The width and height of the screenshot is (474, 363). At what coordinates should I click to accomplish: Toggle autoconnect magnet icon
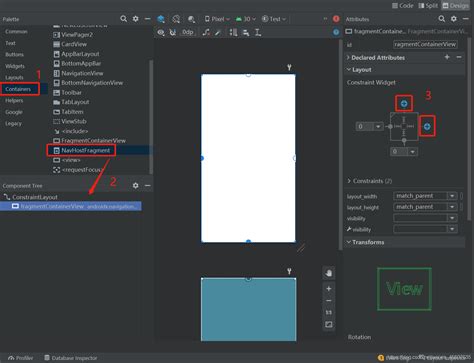point(173,32)
